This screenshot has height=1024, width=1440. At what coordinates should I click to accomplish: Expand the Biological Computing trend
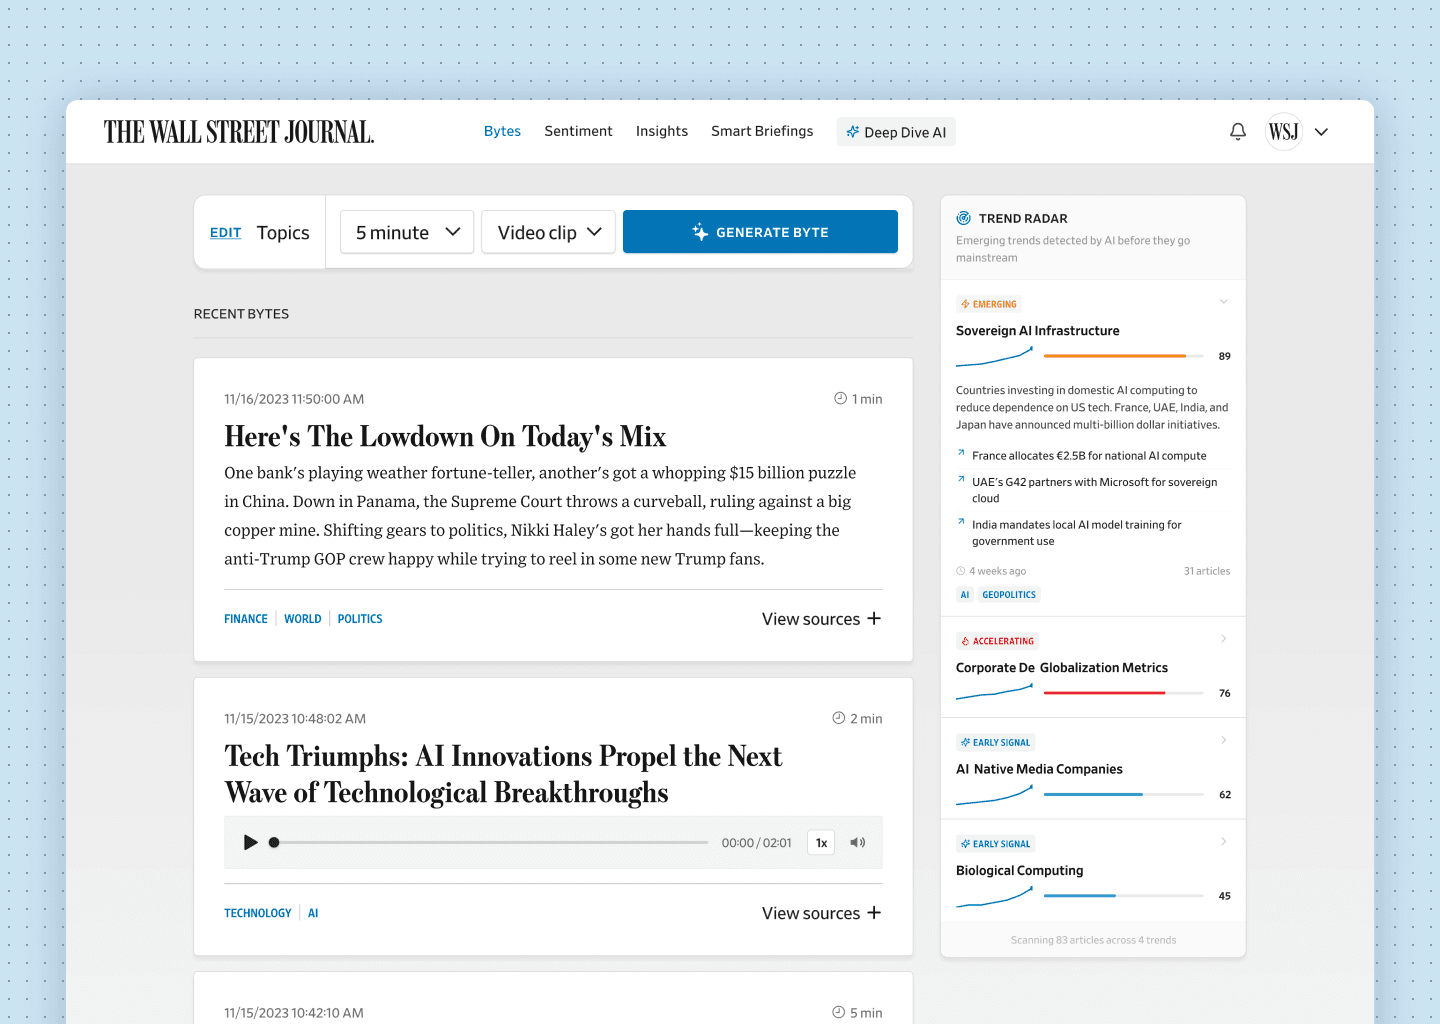click(x=1223, y=842)
